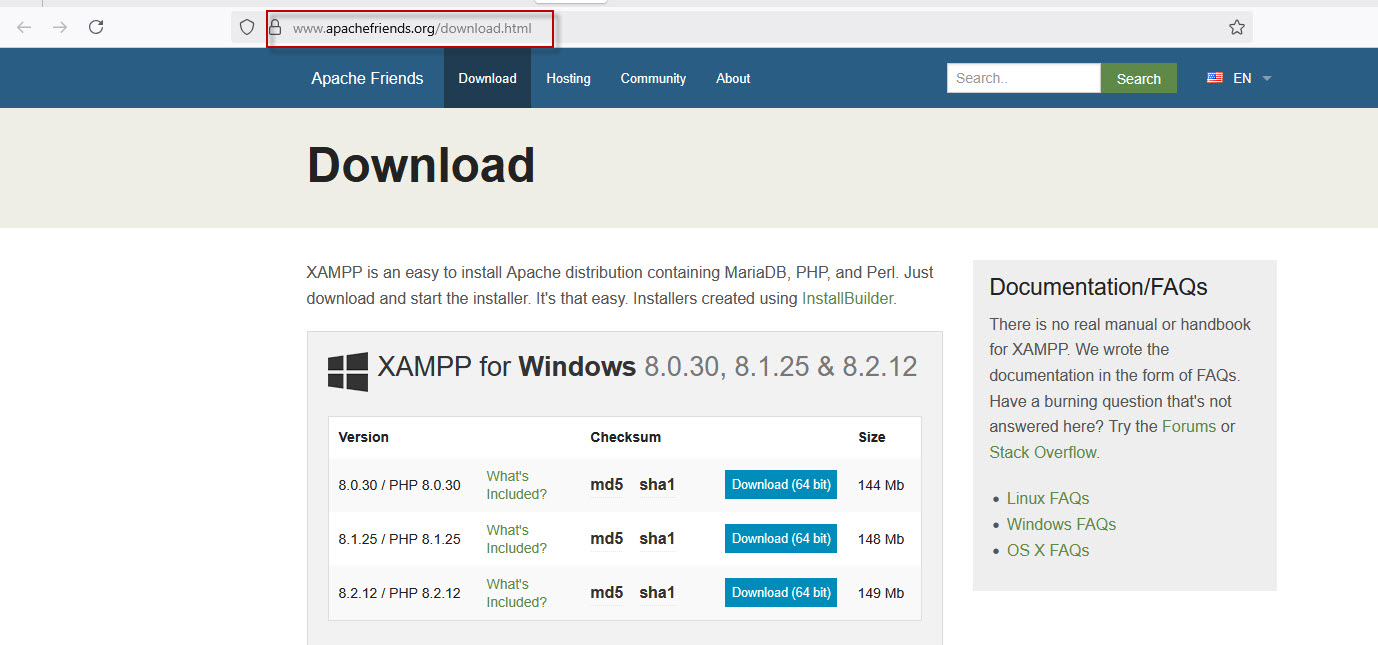Click the Size column header

pos(872,437)
